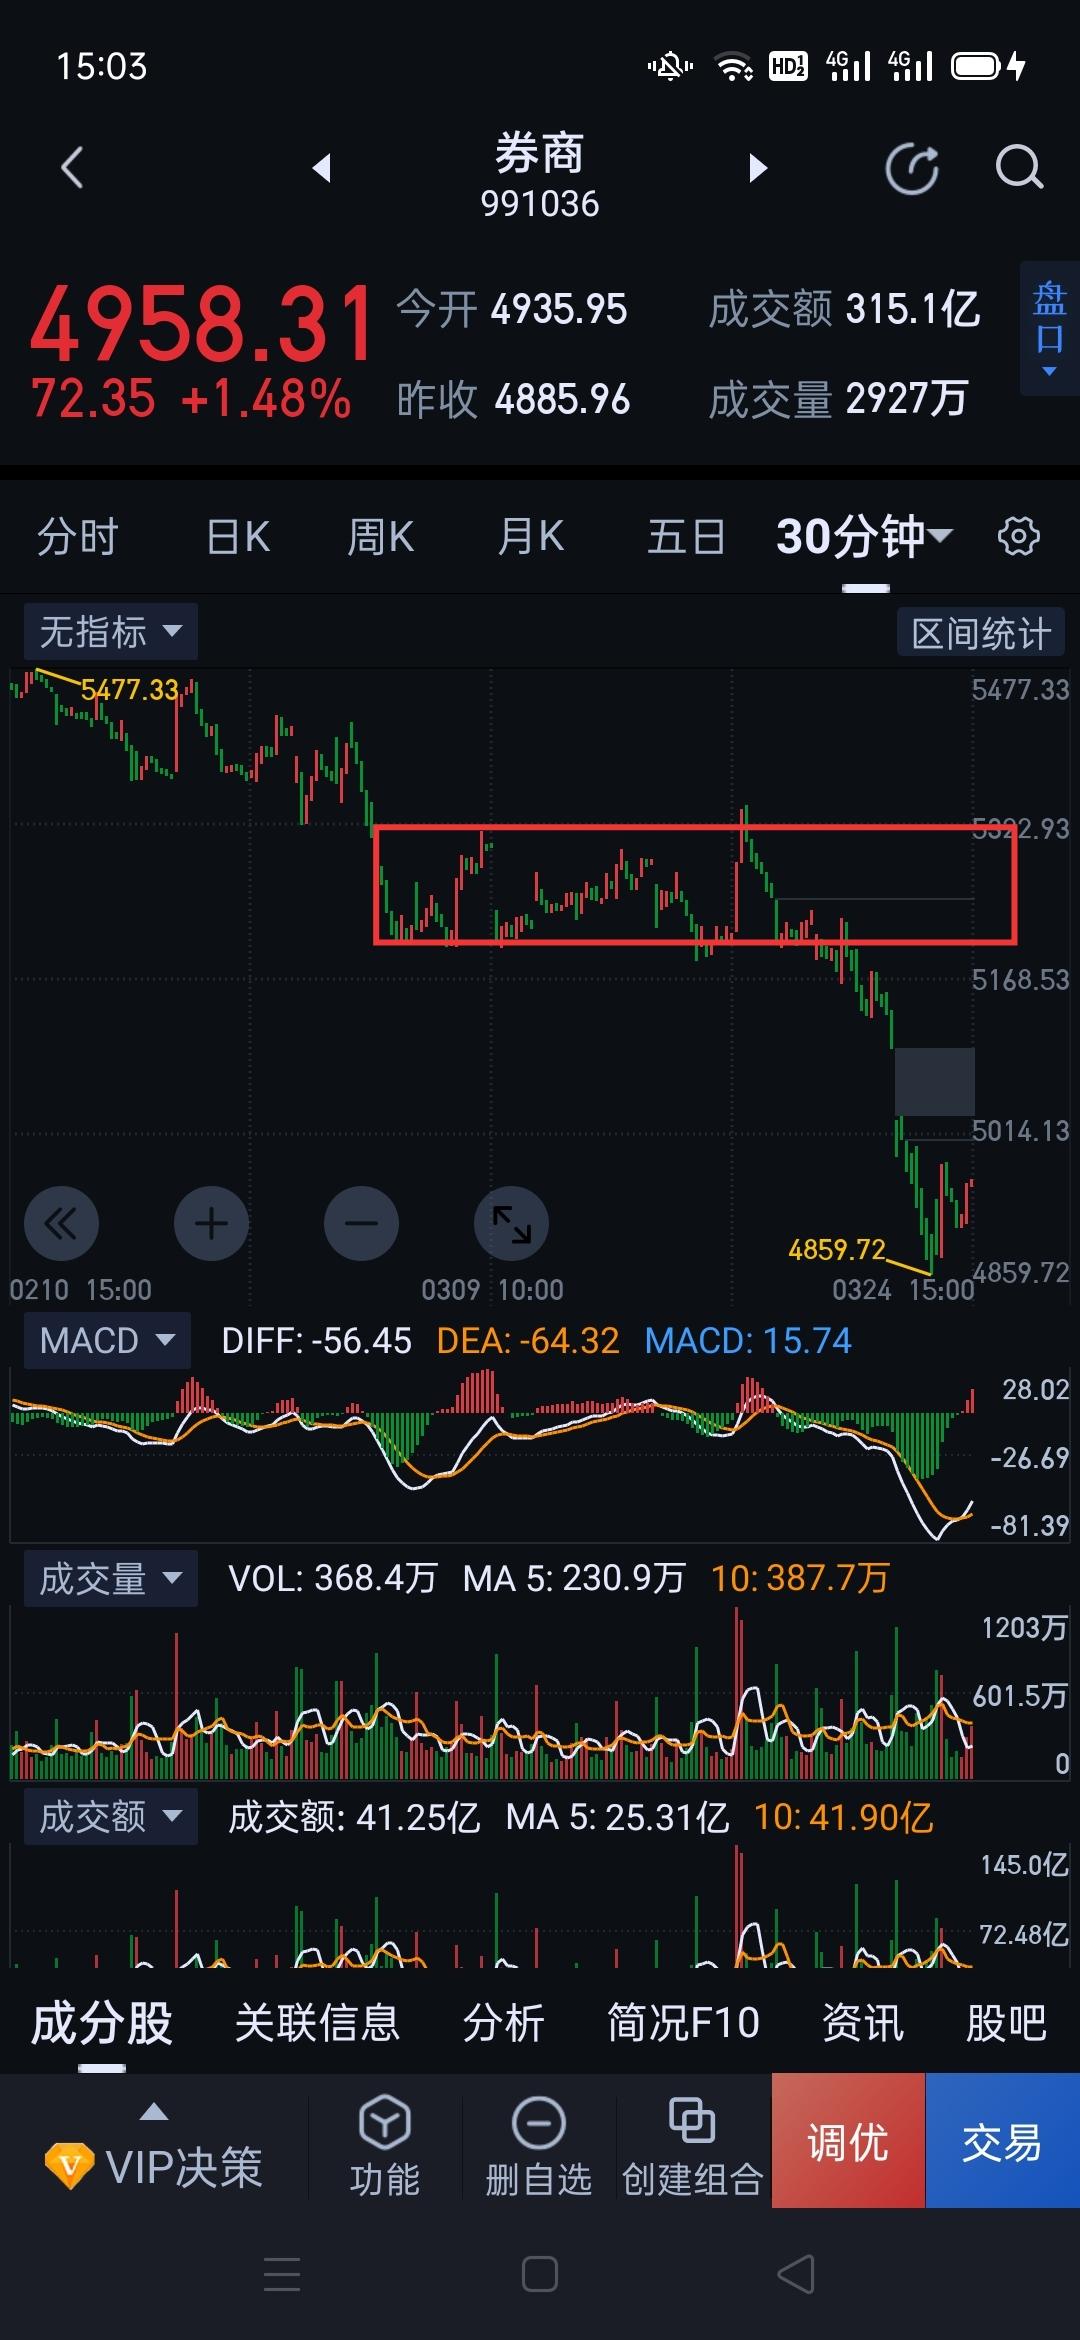Switch to 分时 chart tab
The image size is (1080, 2340).
[x=77, y=537]
